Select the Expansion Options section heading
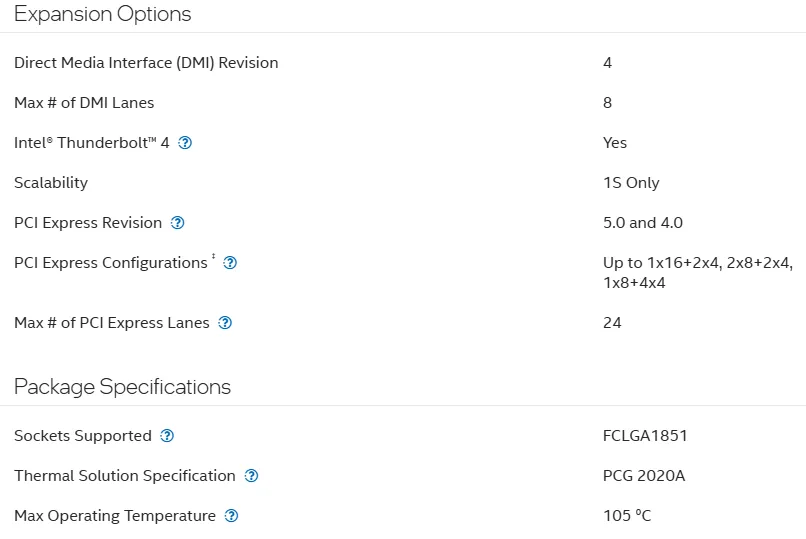Screen dimensions: 806x539 pos(102,14)
